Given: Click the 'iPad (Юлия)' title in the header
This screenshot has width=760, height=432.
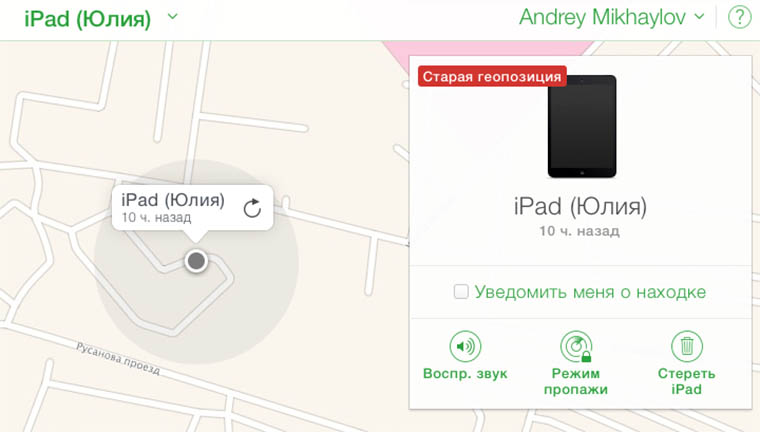Looking at the screenshot, I should (88, 18).
